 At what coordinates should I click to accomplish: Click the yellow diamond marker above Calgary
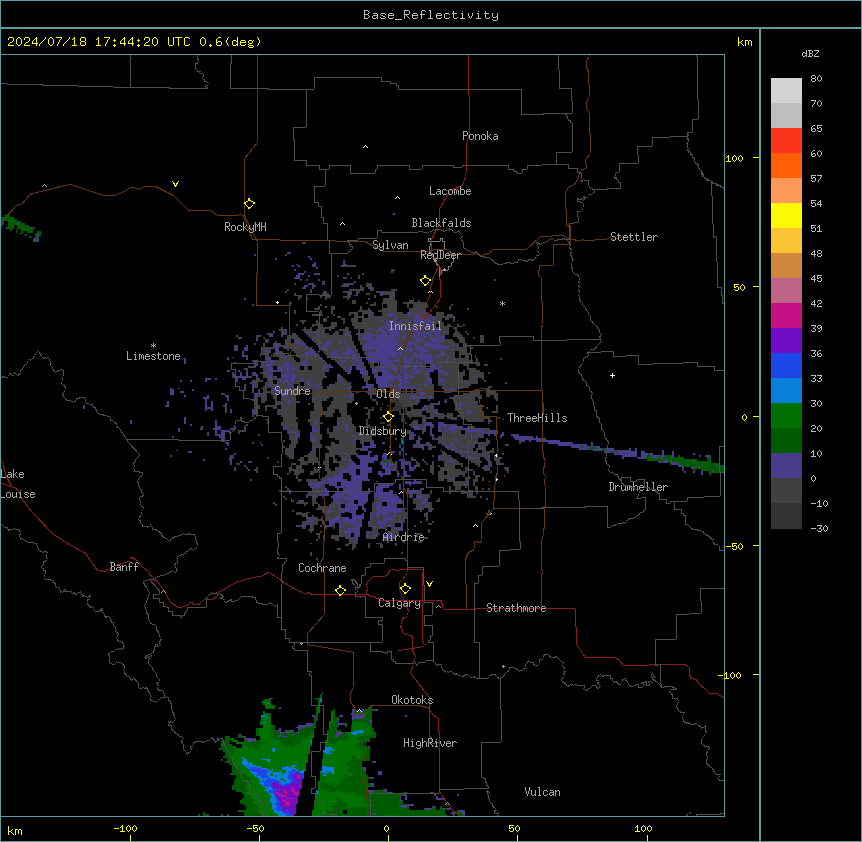[x=405, y=588]
